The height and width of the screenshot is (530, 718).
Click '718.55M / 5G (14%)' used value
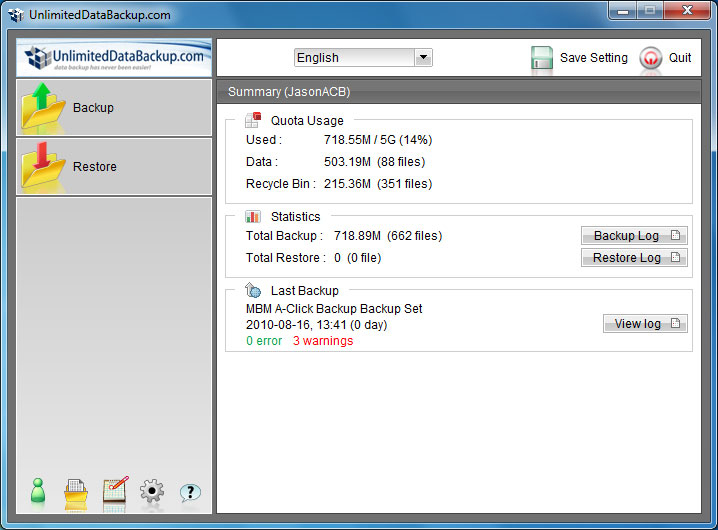point(378,140)
